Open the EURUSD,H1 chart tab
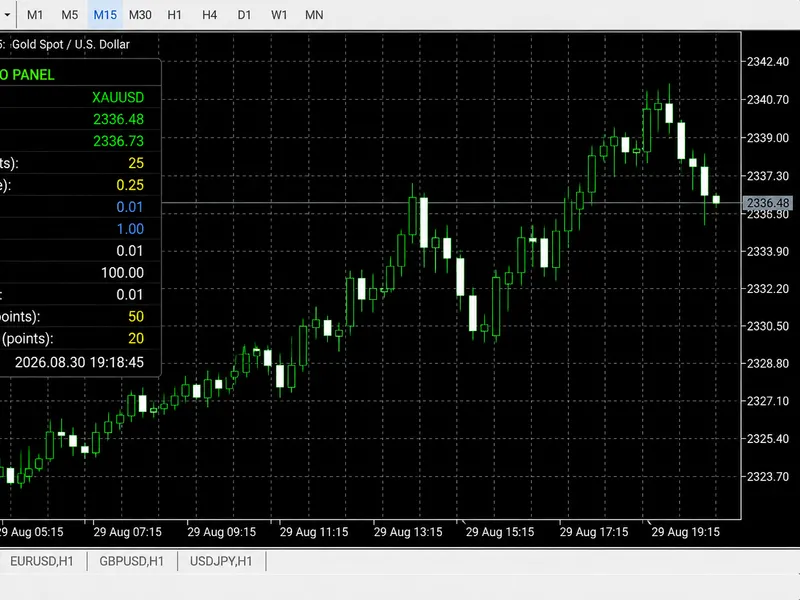This screenshot has width=800, height=600. coord(42,561)
